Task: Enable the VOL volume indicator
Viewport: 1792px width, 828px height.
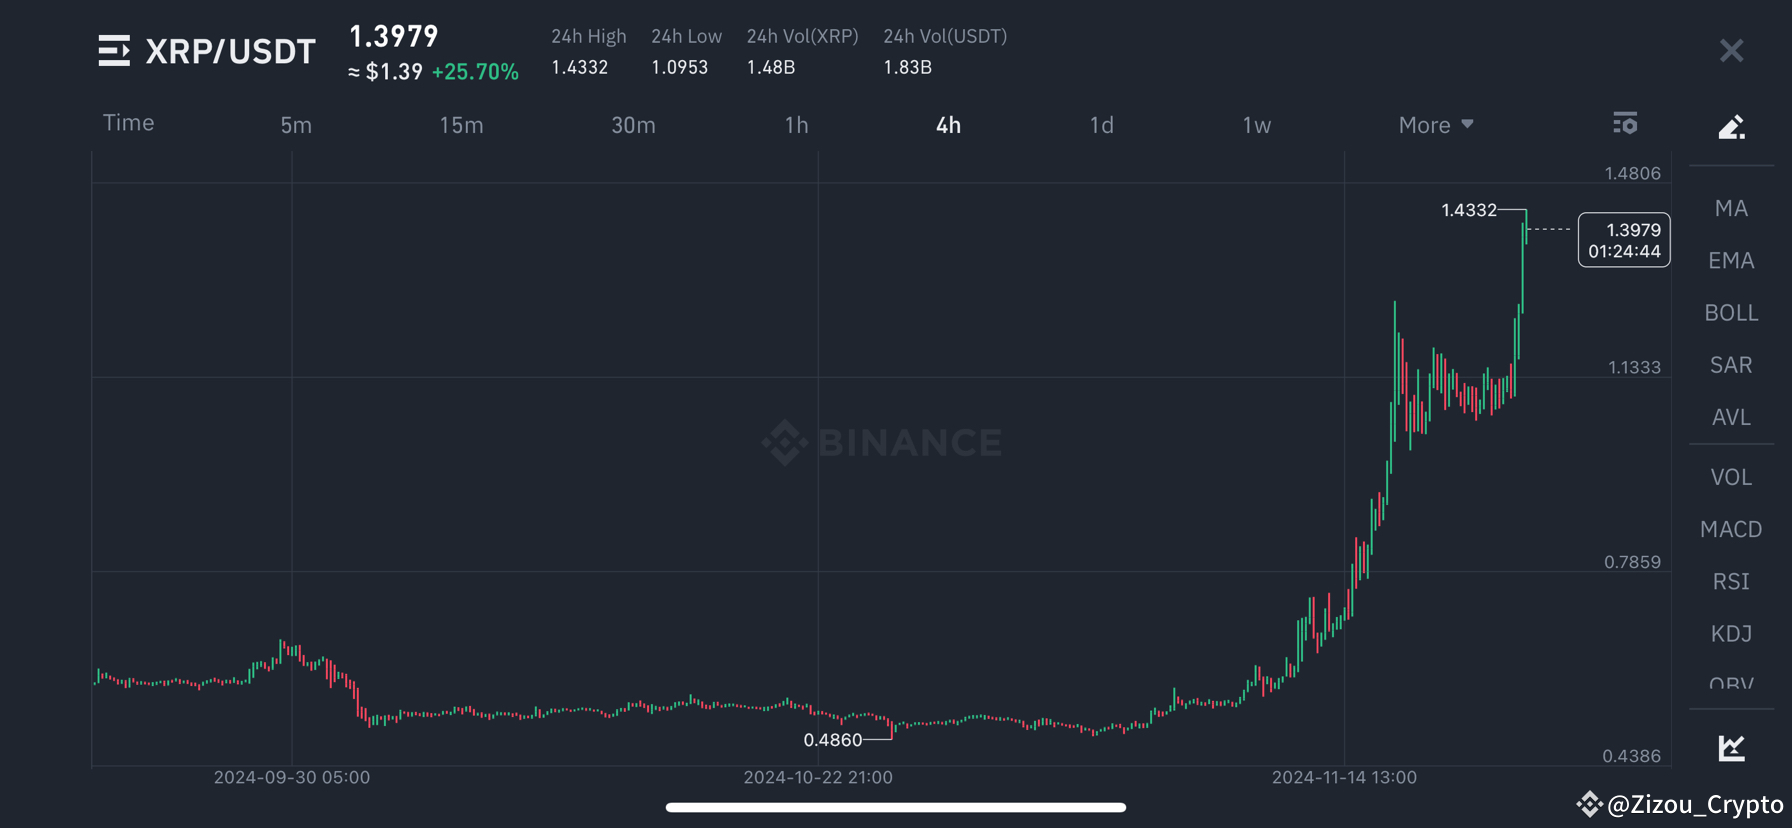Action: click(1731, 477)
